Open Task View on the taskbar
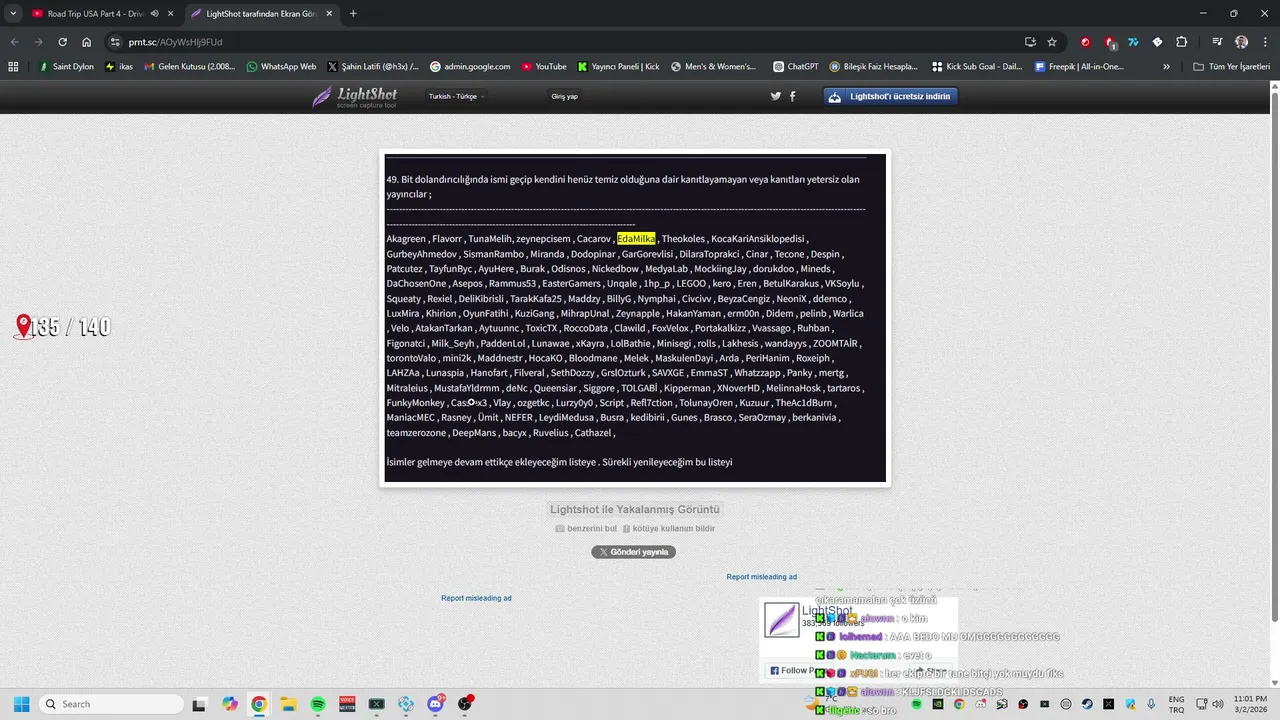This screenshot has height=720, width=1280. pyautogui.click(x=199, y=704)
